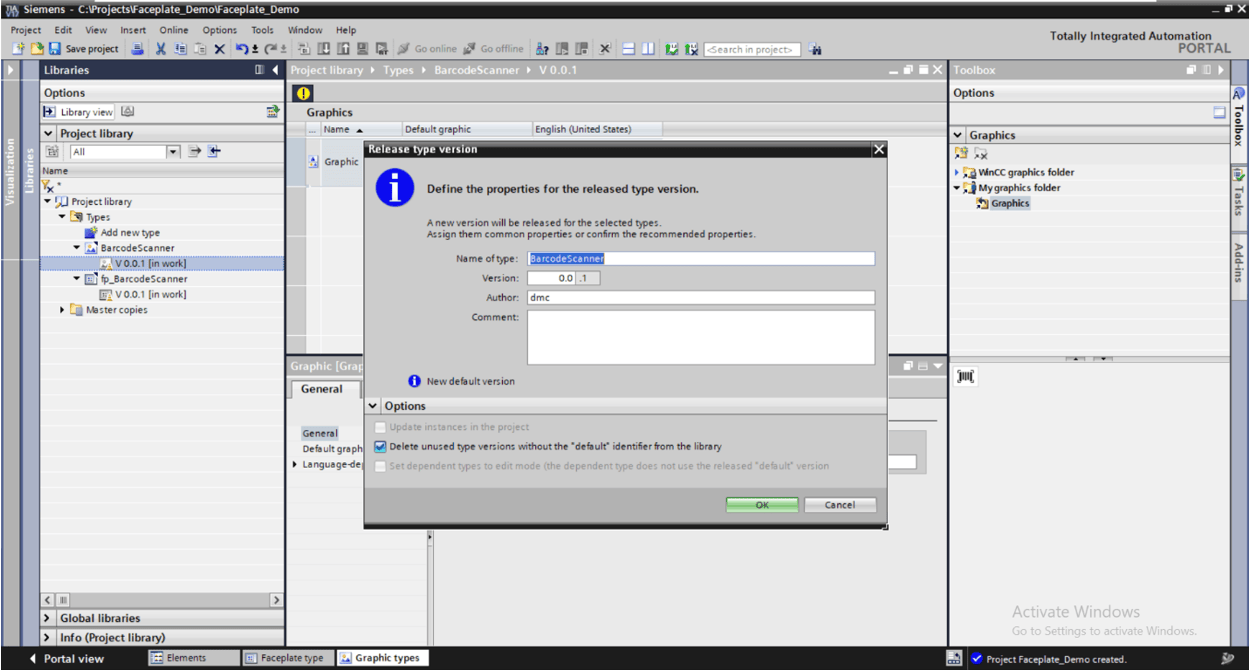Expand the WinCC graphics folder
Screen dimensions: 1251x671
click(957, 172)
